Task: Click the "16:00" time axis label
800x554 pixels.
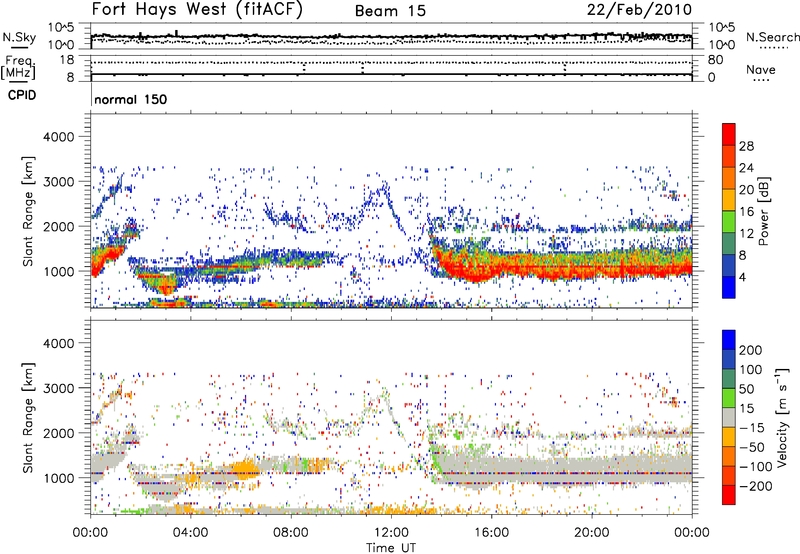Action: tap(491, 533)
